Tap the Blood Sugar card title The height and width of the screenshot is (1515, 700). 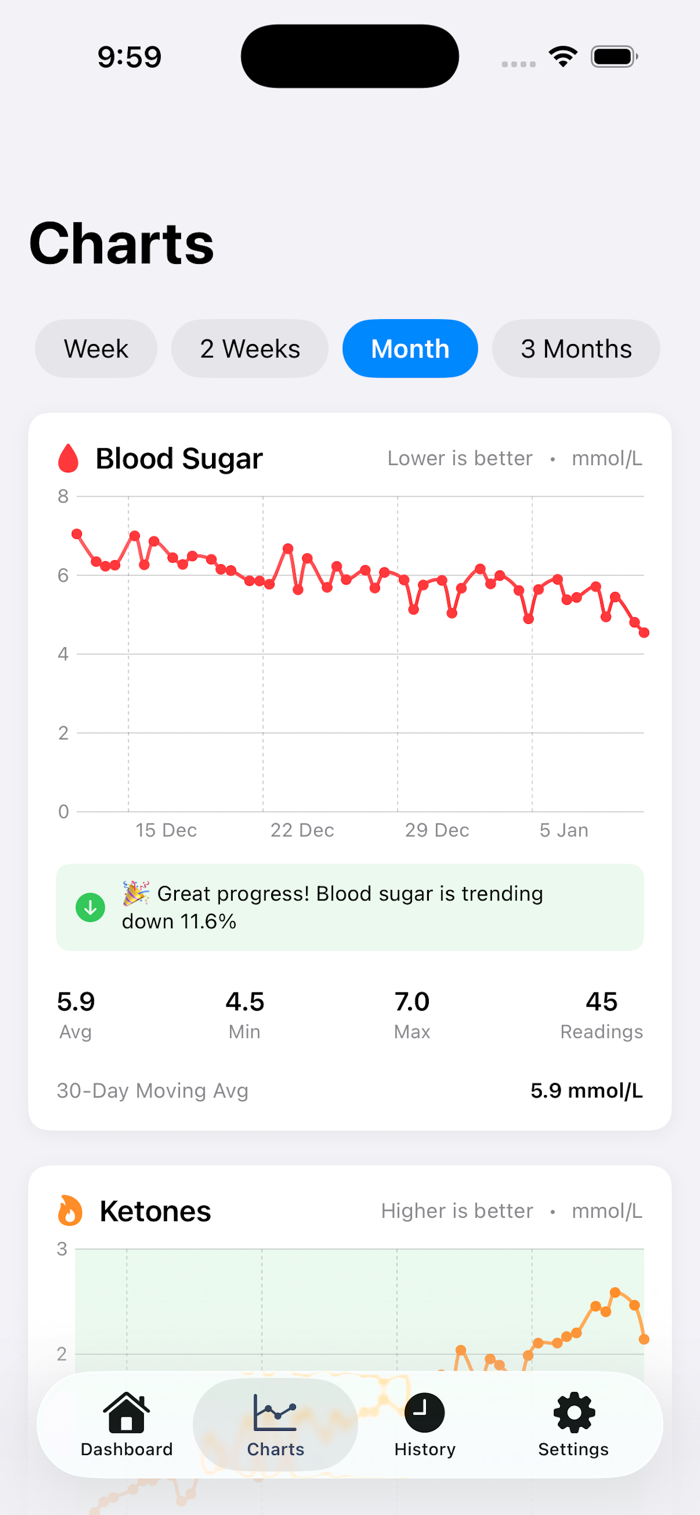click(x=179, y=459)
